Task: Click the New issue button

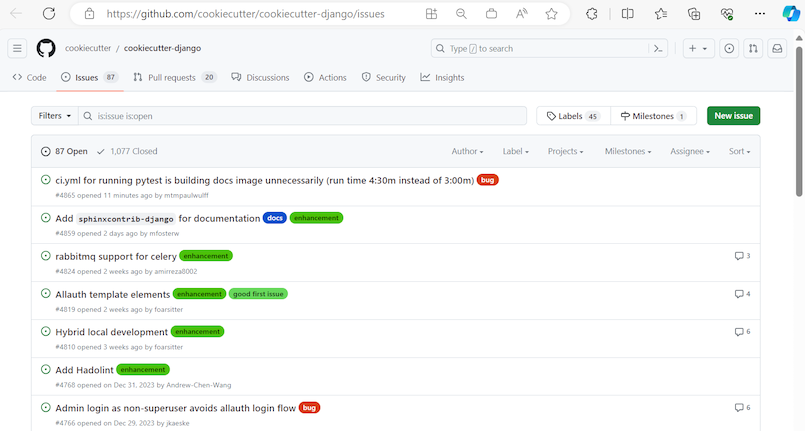Action: 733,116
